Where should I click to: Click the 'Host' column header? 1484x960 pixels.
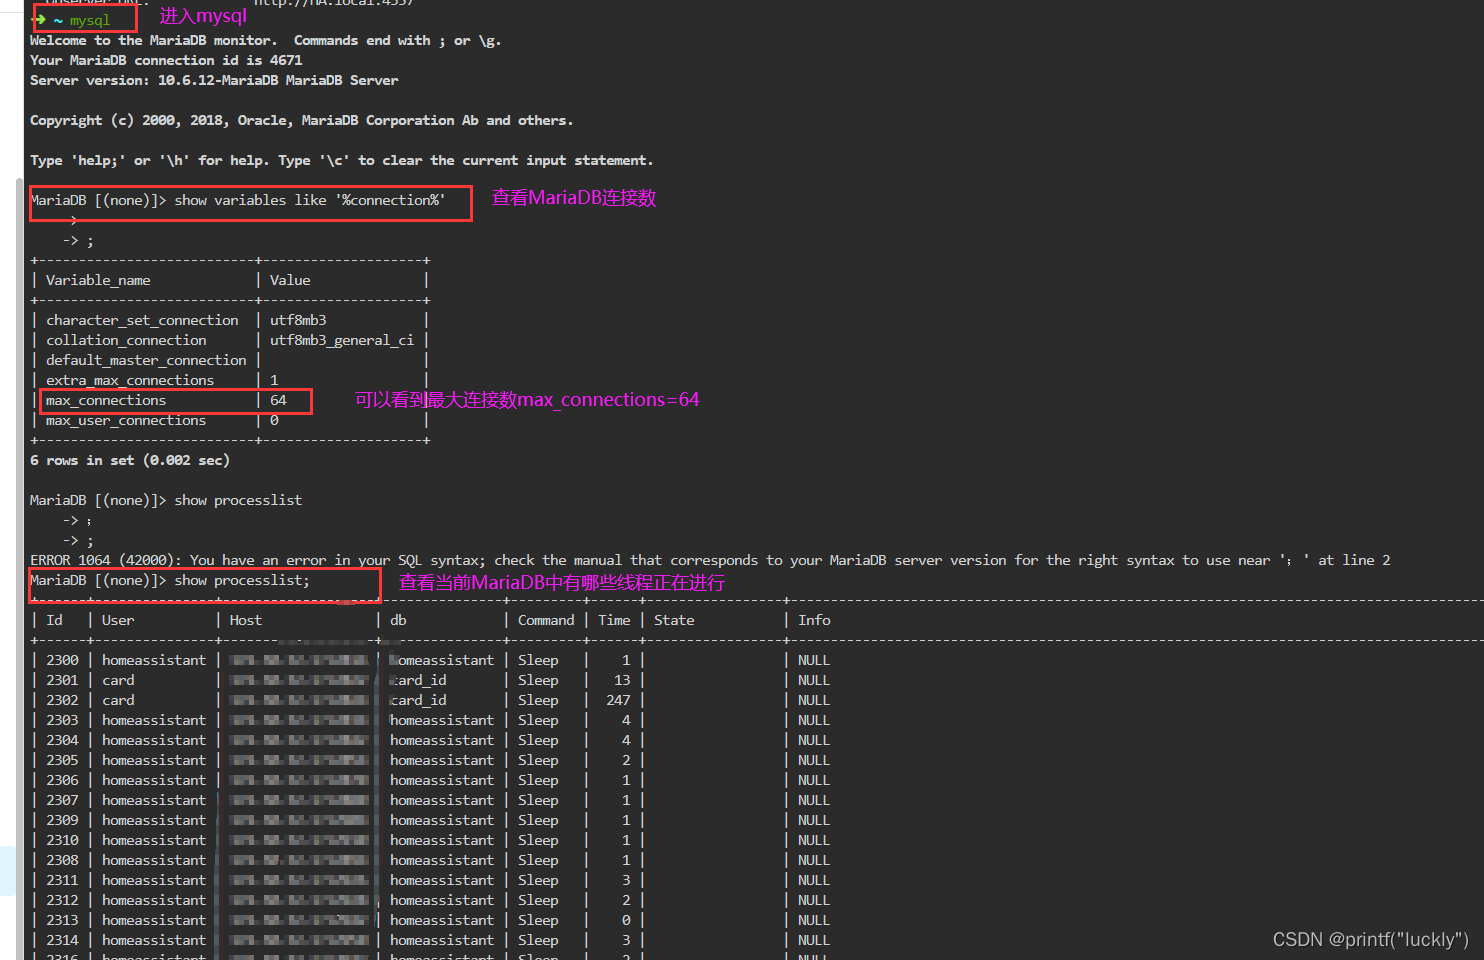[x=246, y=620]
